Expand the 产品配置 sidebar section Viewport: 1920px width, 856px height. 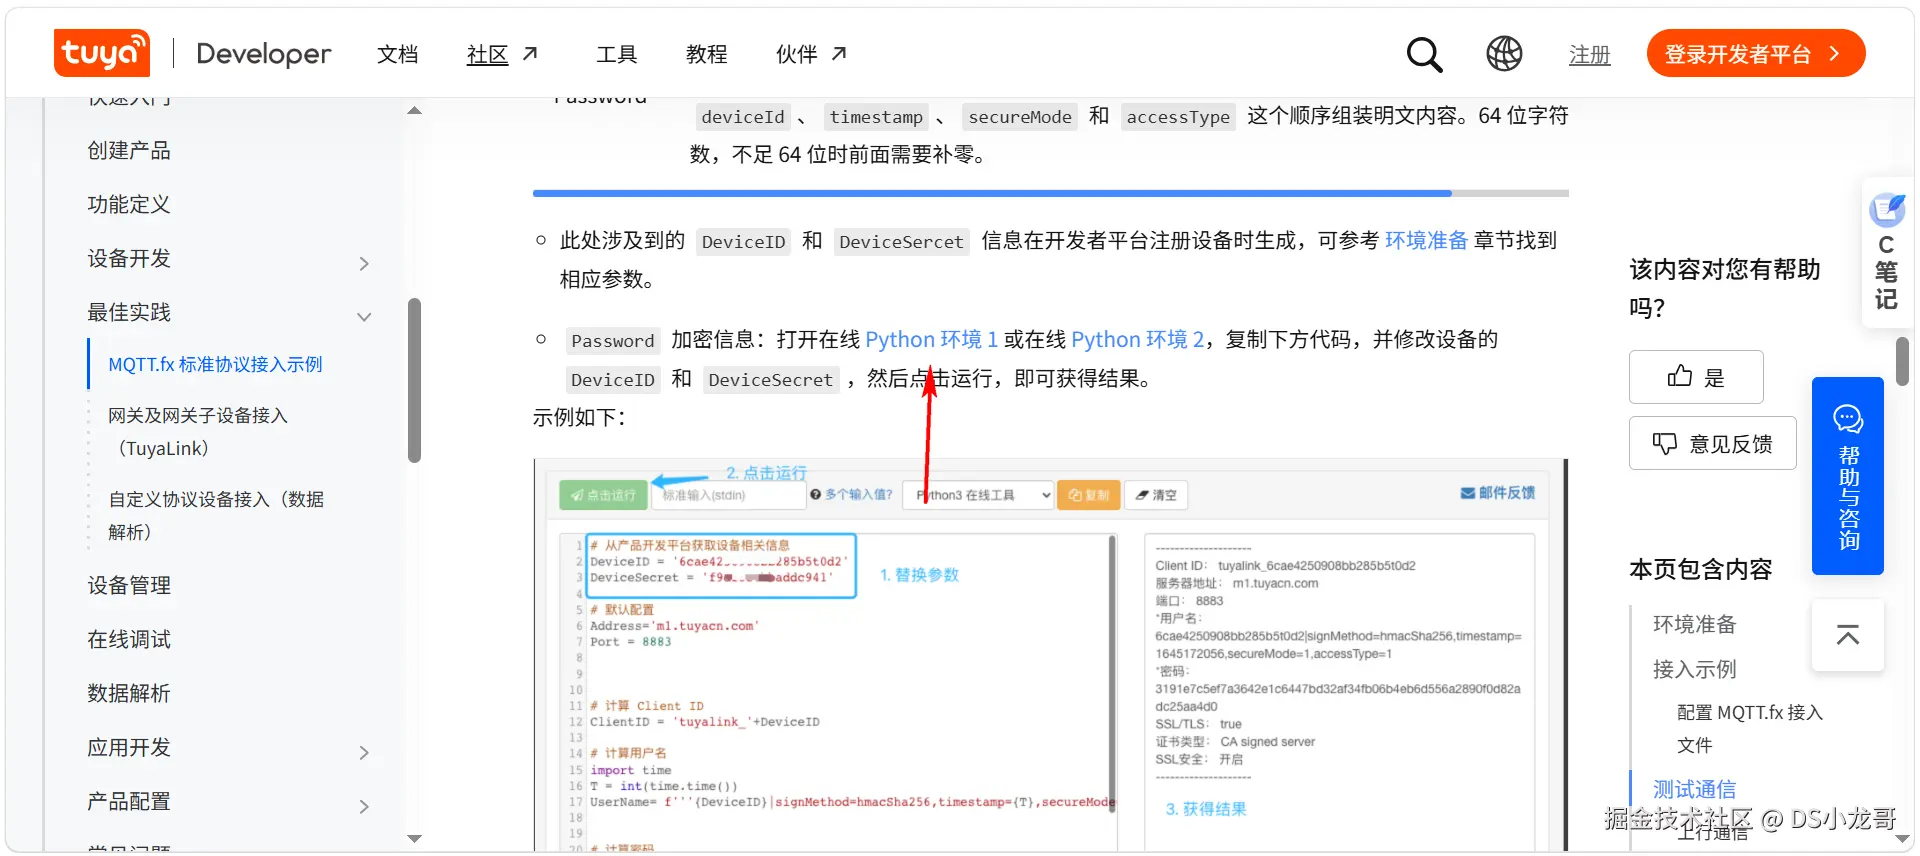pyautogui.click(x=364, y=806)
